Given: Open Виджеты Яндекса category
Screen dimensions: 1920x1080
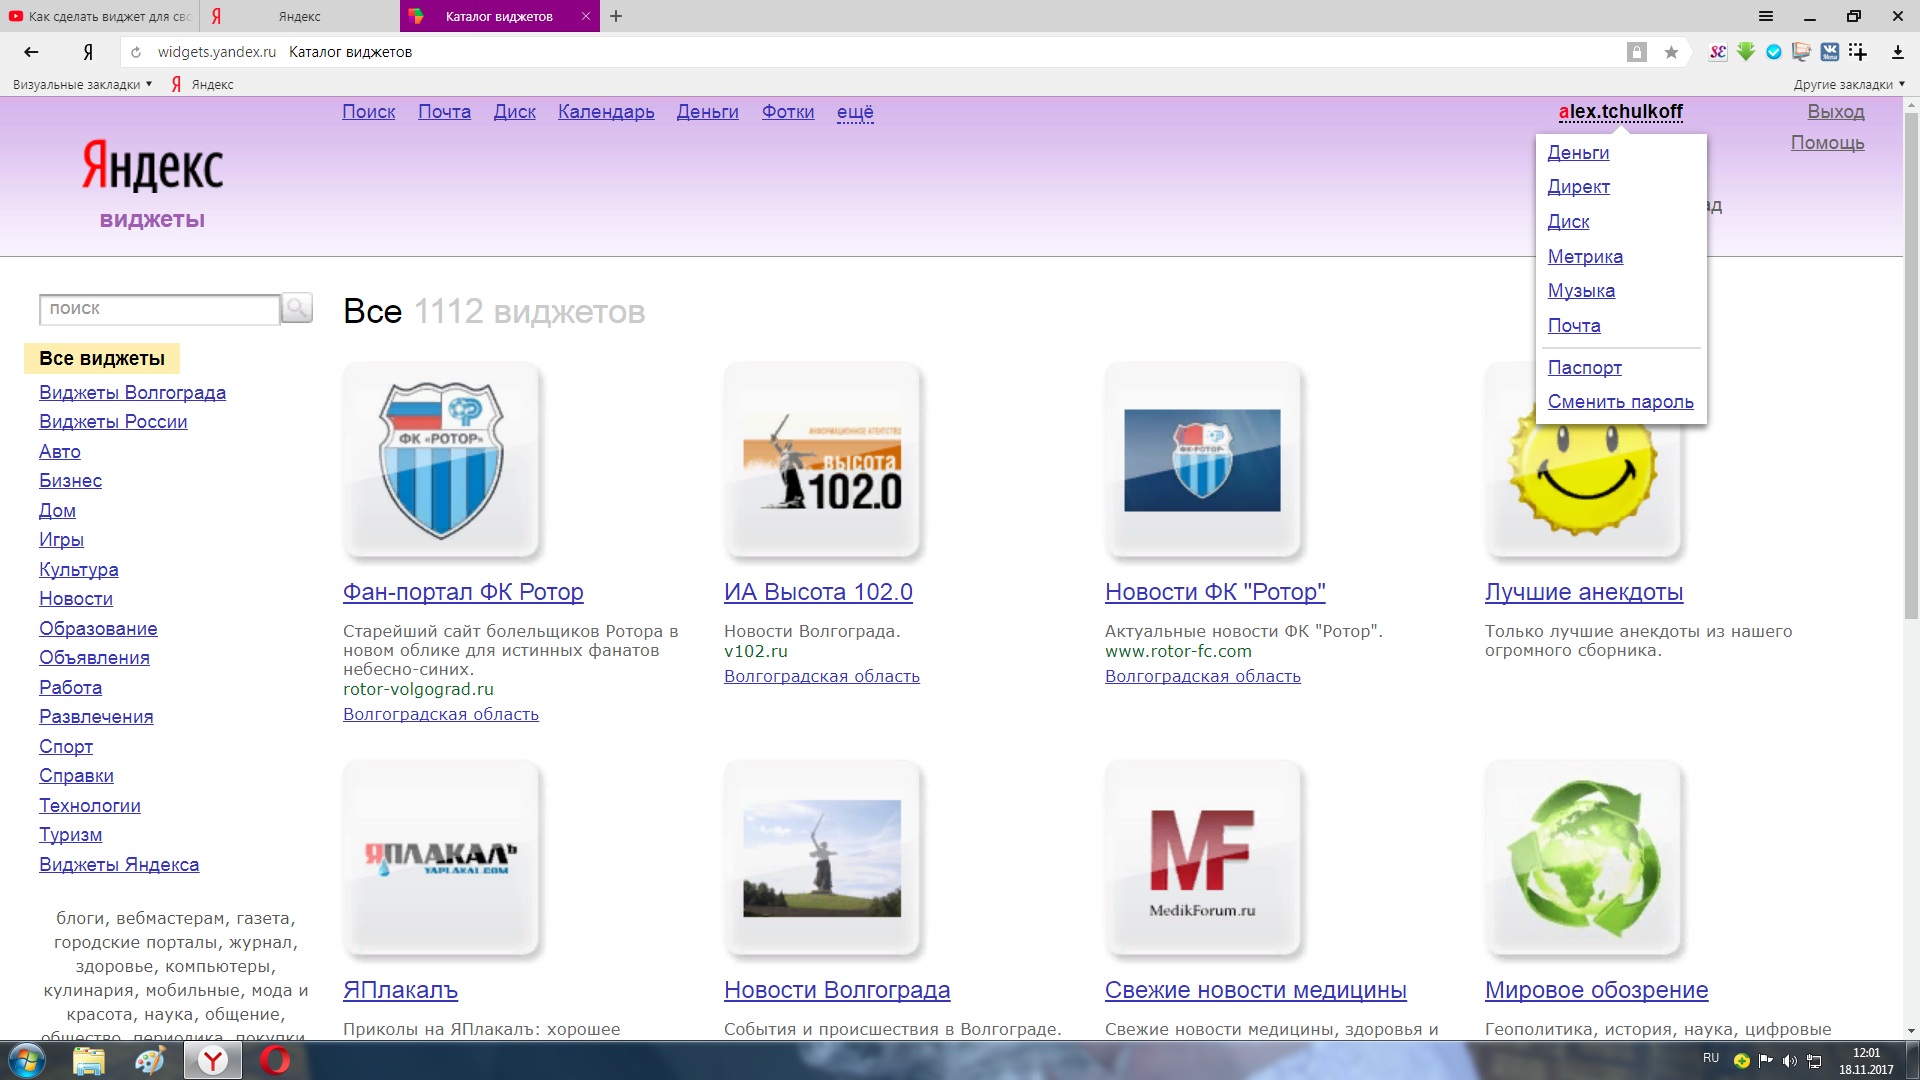Looking at the screenshot, I should [119, 864].
